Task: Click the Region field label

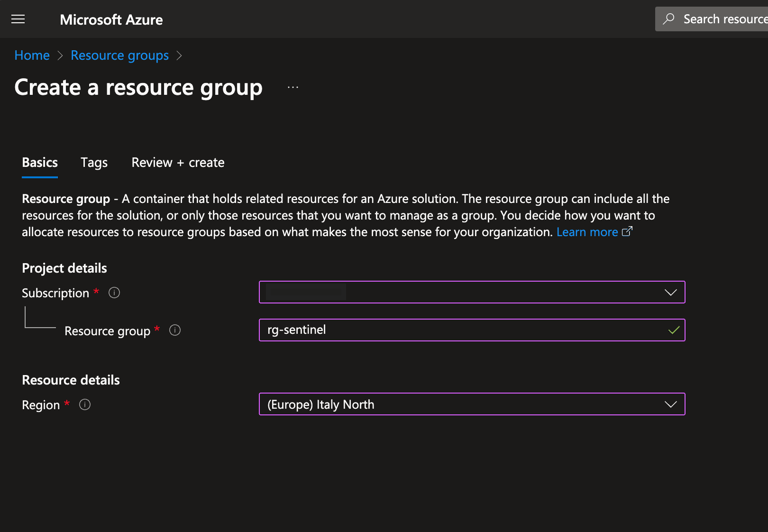Action: coord(41,405)
